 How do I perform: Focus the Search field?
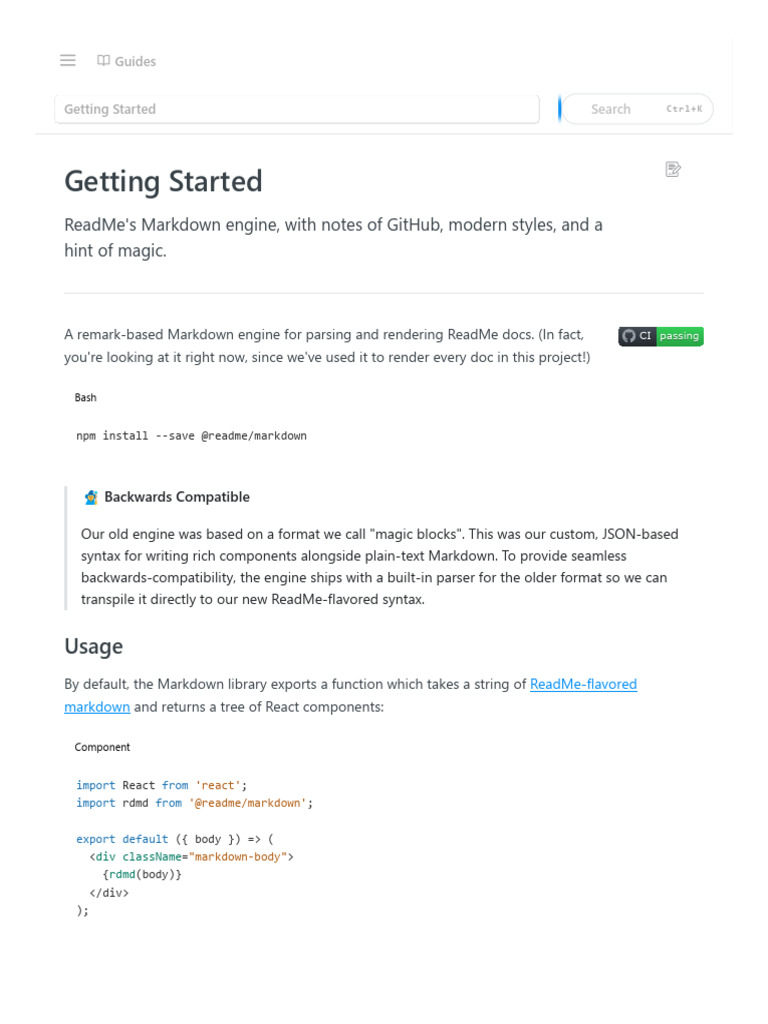(x=611, y=109)
